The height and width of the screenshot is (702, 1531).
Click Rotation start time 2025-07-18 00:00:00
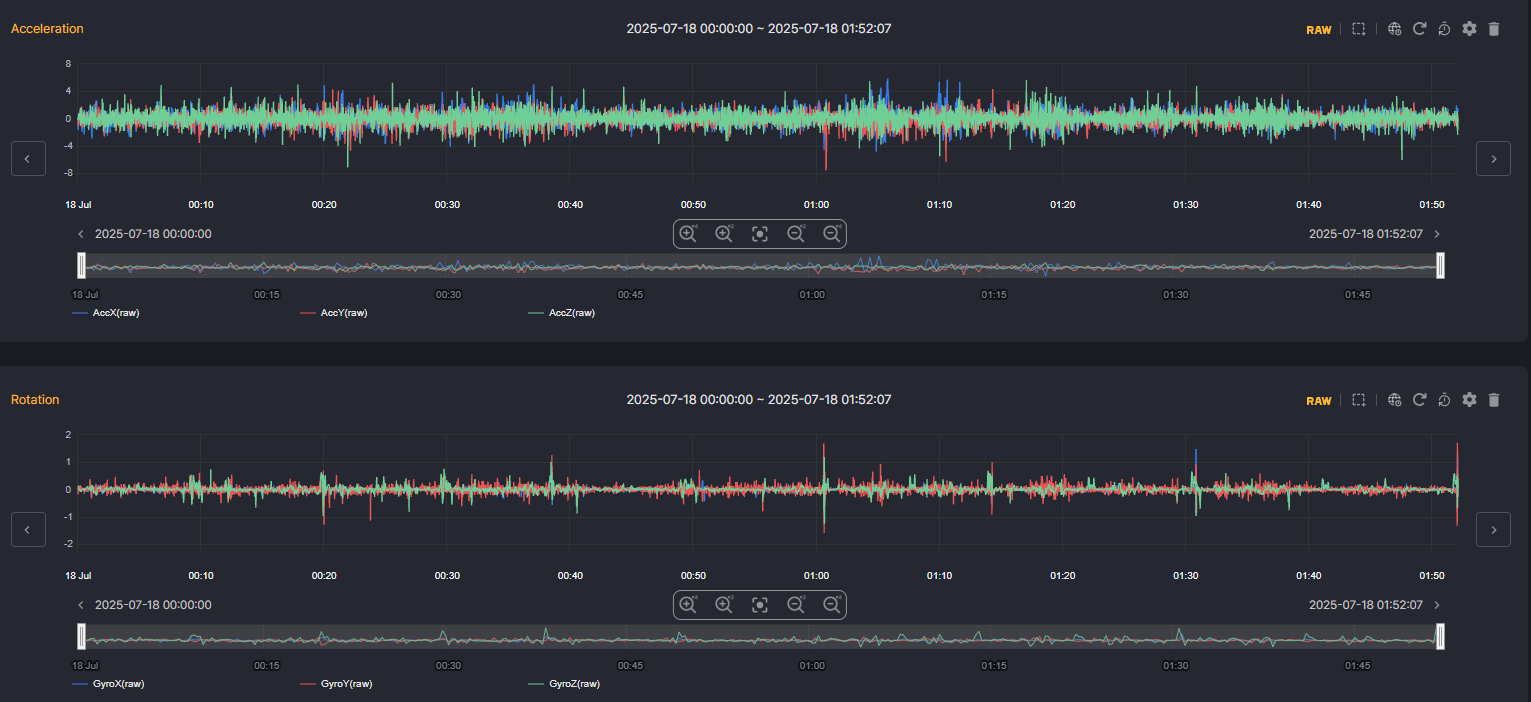(153, 605)
